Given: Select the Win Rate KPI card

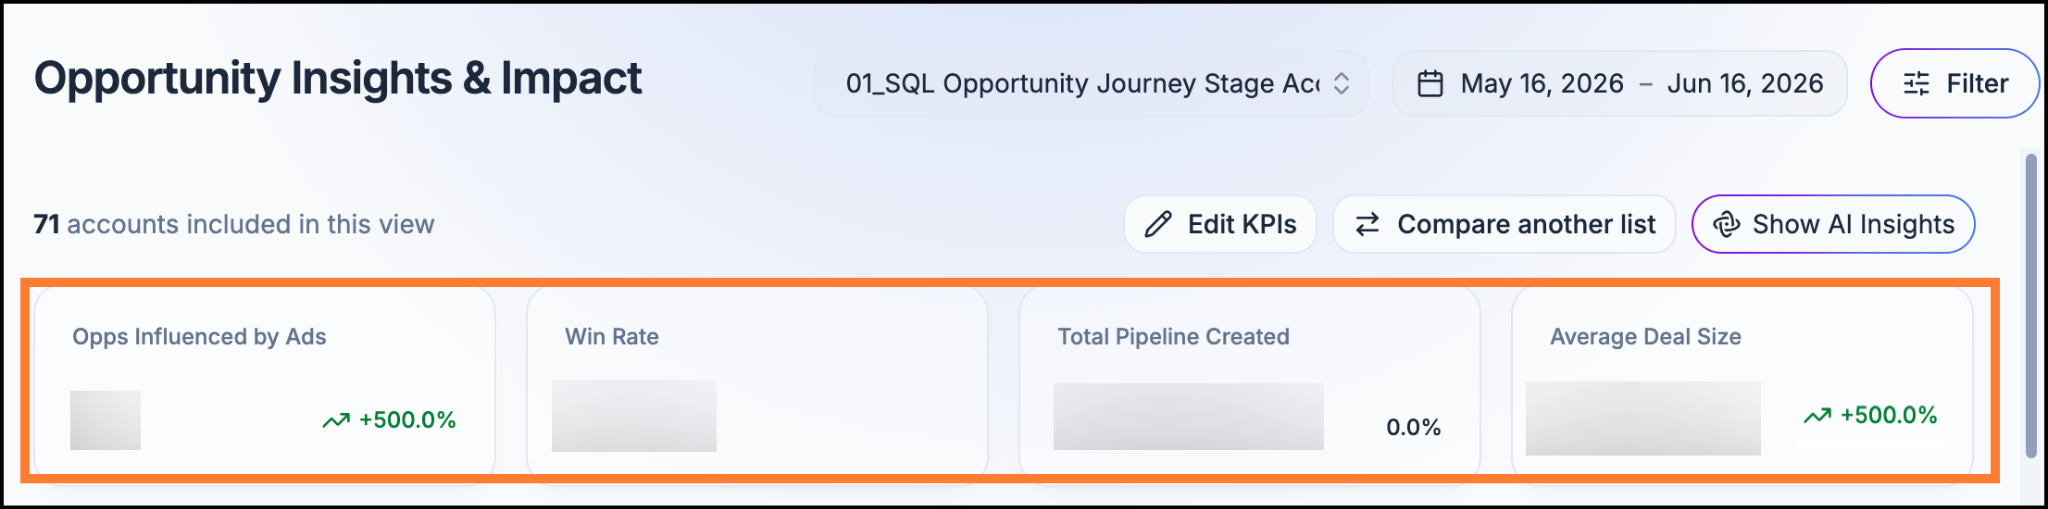Looking at the screenshot, I should [x=757, y=384].
